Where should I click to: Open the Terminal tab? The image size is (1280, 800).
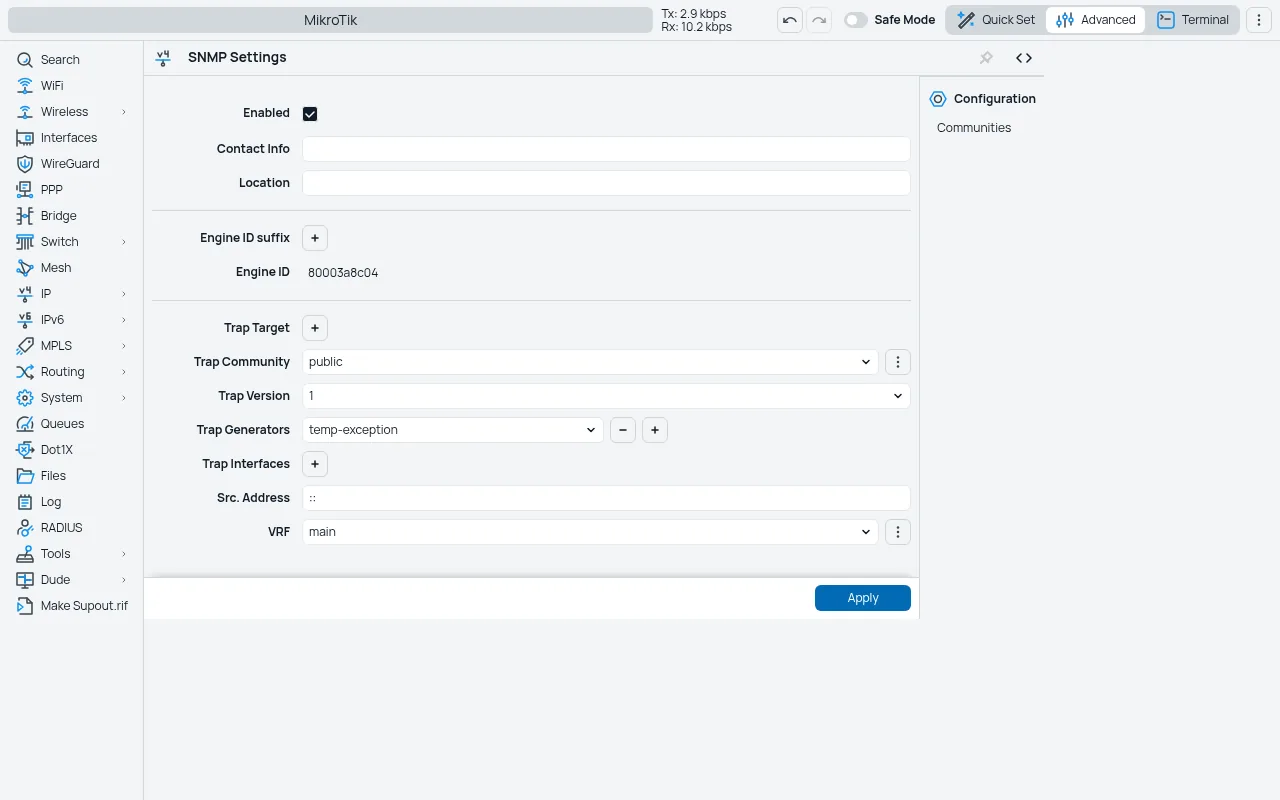(x=1193, y=20)
